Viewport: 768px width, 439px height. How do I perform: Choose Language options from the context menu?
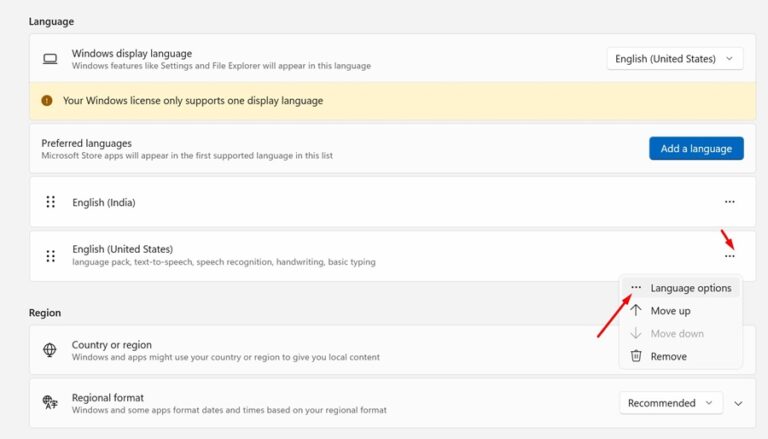(x=690, y=288)
